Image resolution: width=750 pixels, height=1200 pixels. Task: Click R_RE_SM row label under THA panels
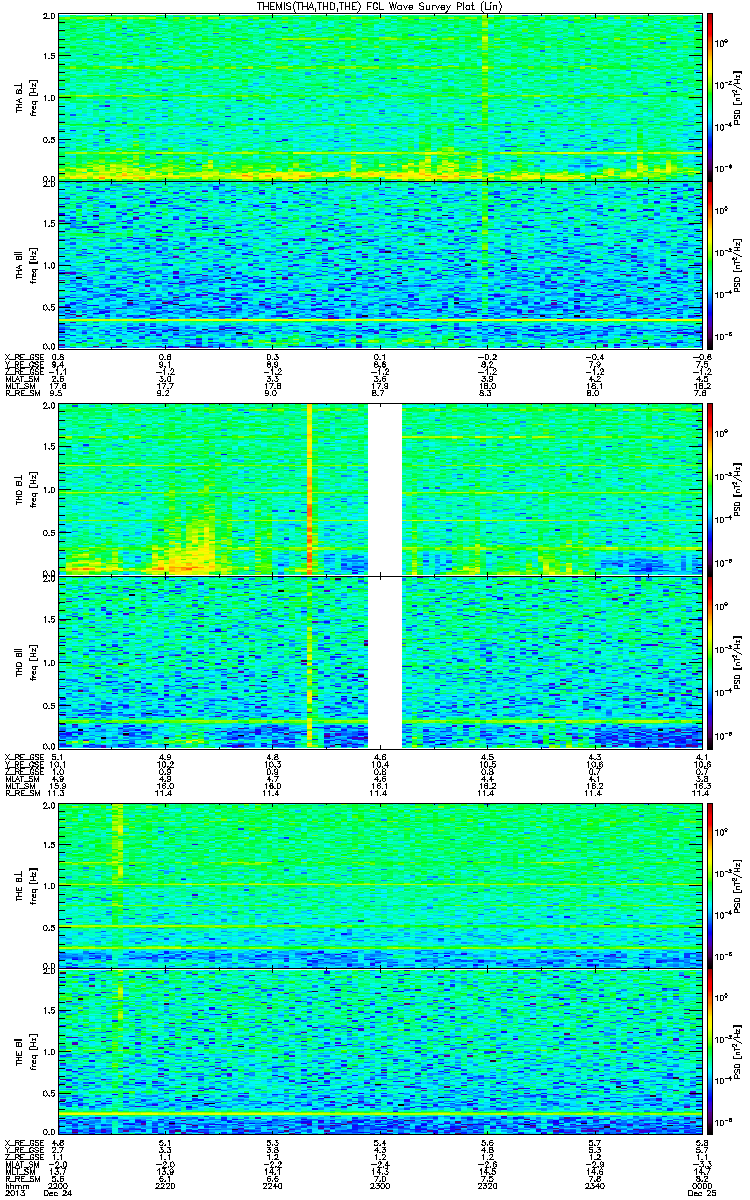click(x=22, y=394)
